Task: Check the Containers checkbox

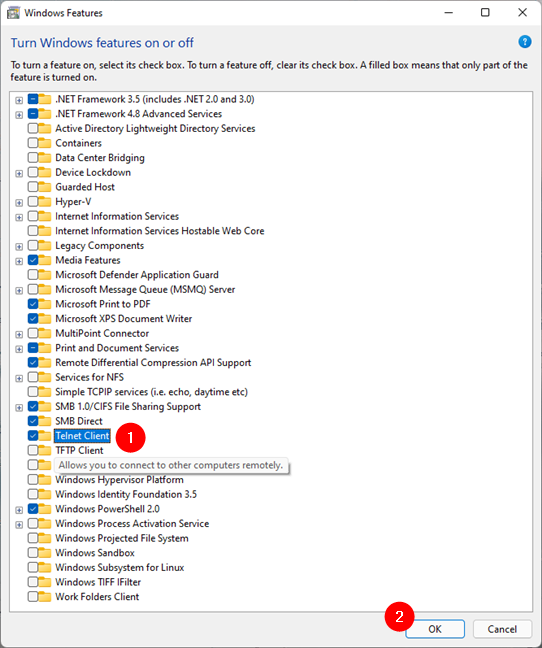Action: tap(33, 143)
